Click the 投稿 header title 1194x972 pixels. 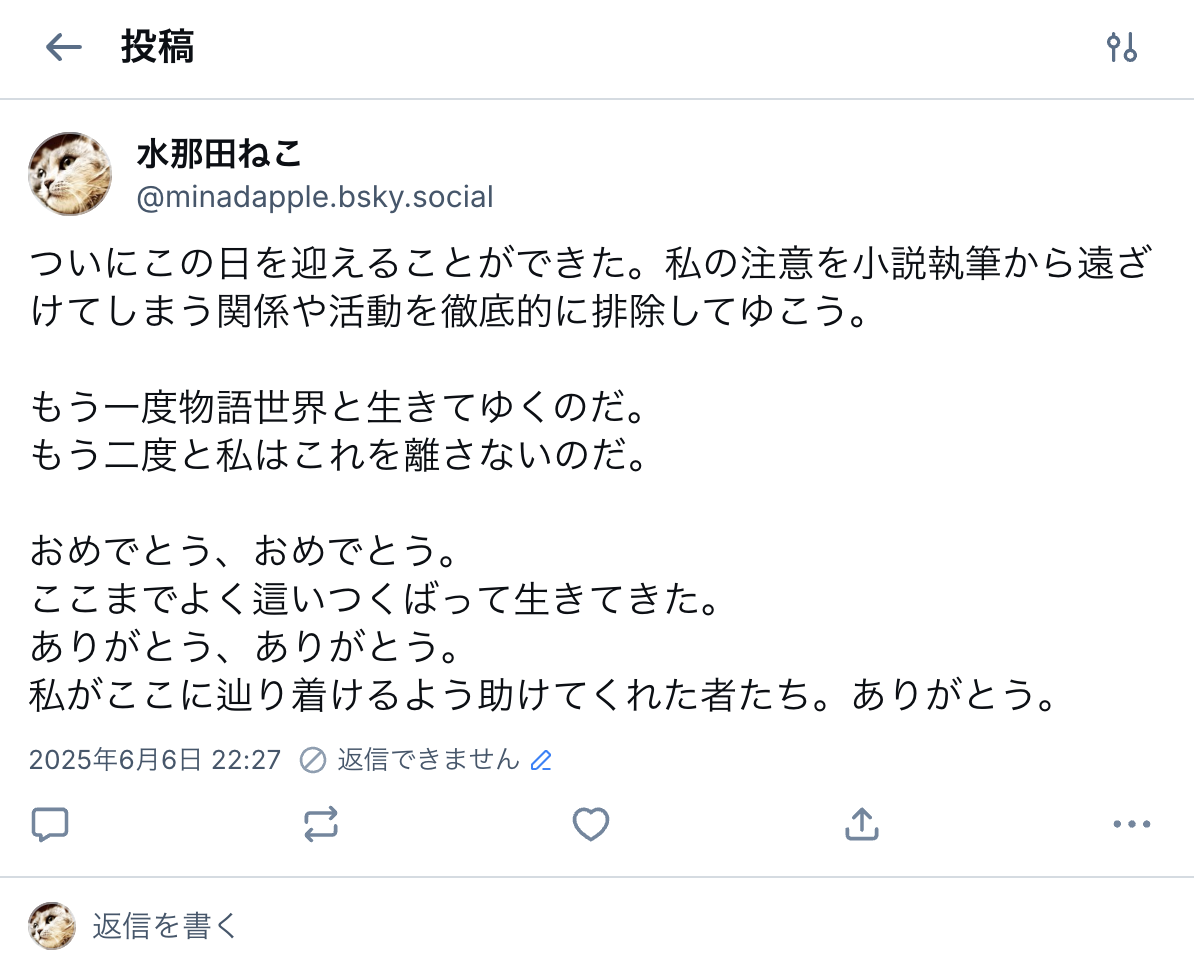157,47
